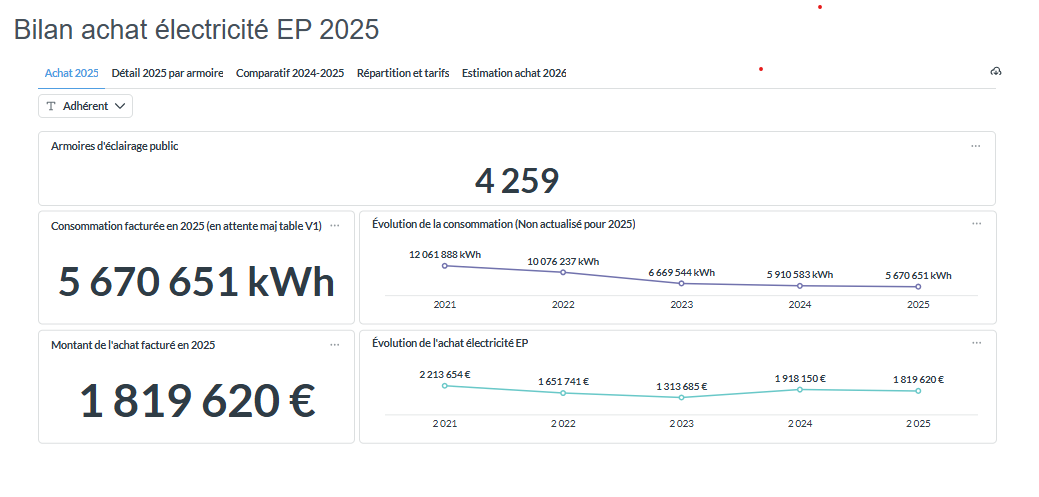Screen dimensions: 1039x497
Task: Open ellipsis menu for Montant de l'achat card
Action: [334, 344]
